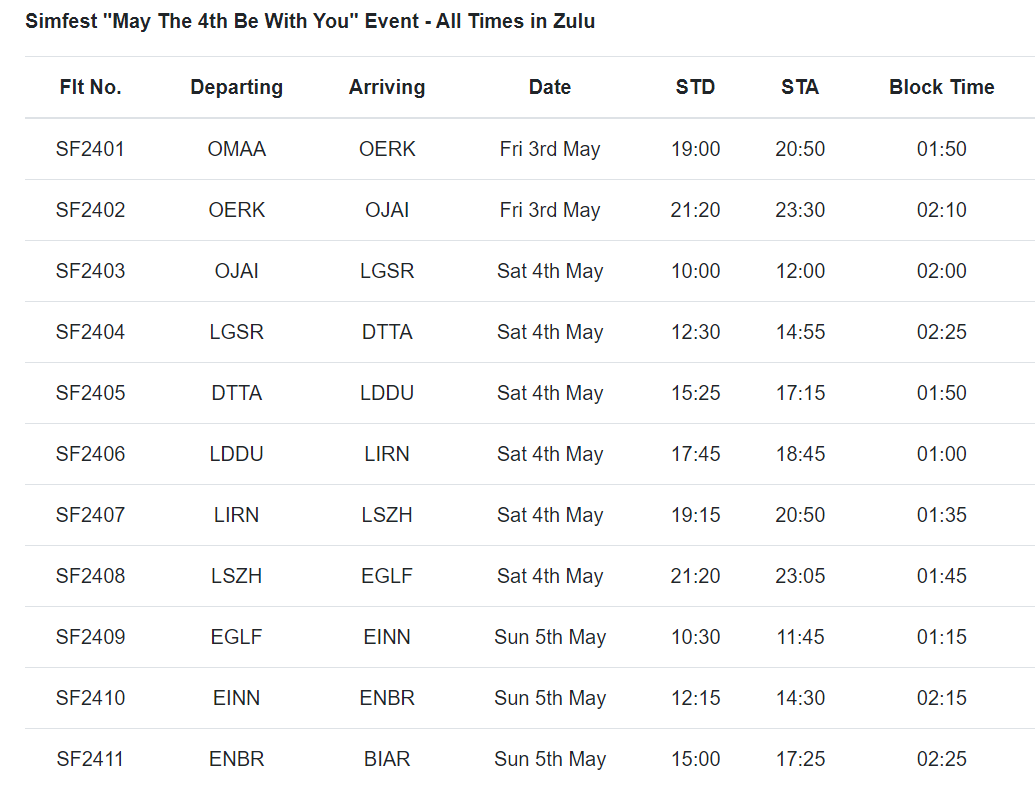This screenshot has width=1035, height=808.
Task: Click the Simfest event title heading
Action: tap(310, 21)
